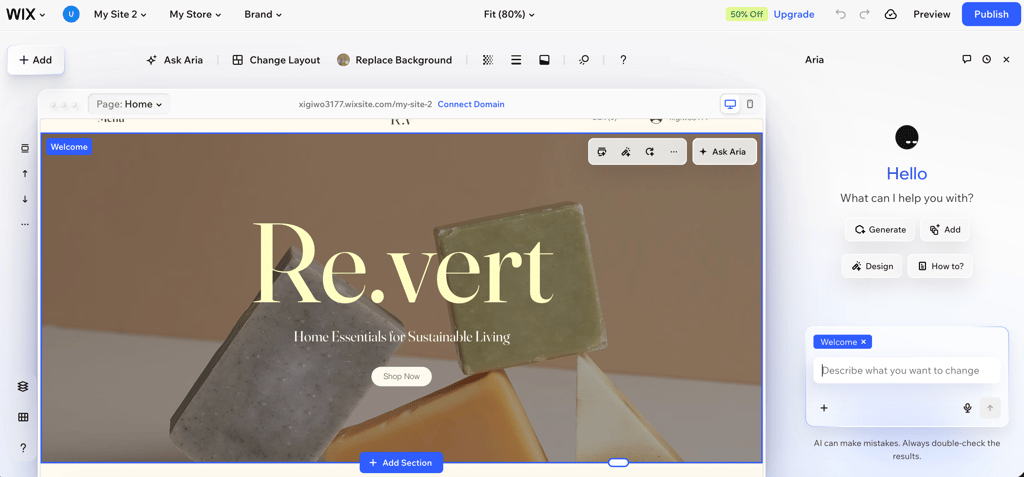The image size is (1024, 477).
Task: Click the plus attachment icon in chat
Action: pyautogui.click(x=824, y=408)
